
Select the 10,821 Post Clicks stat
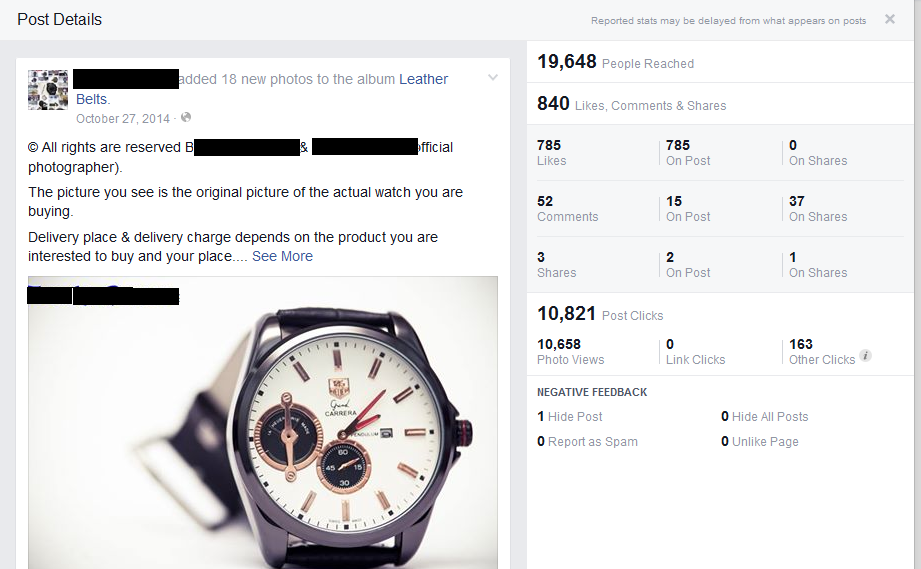point(600,314)
